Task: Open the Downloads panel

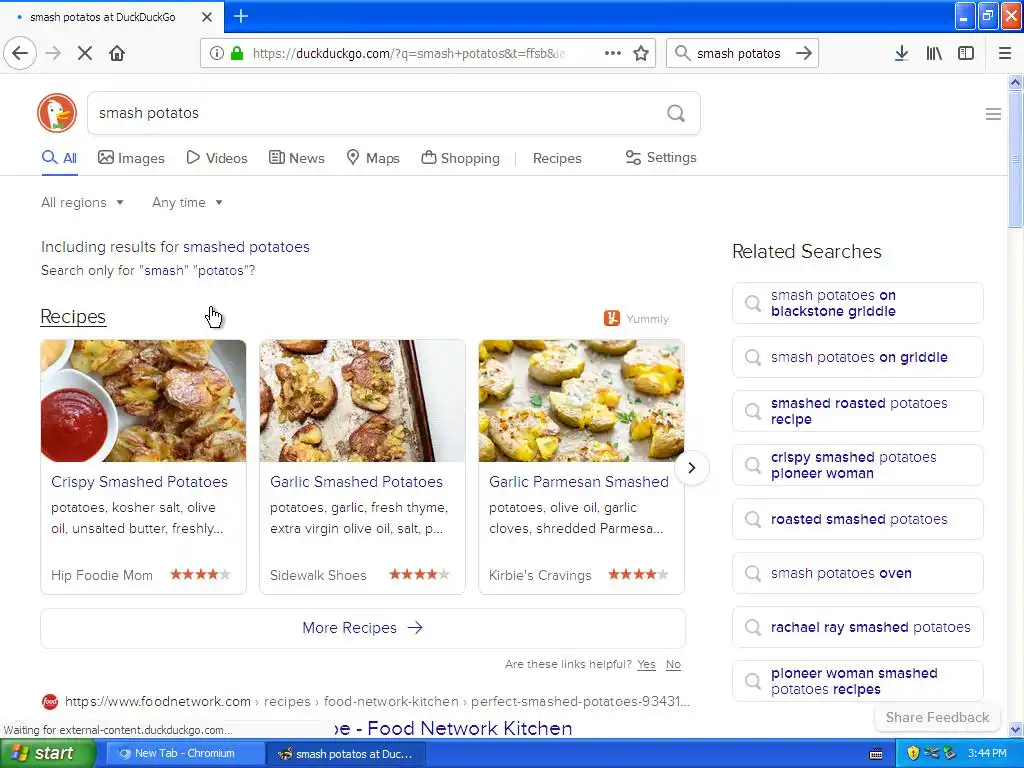Action: click(901, 53)
